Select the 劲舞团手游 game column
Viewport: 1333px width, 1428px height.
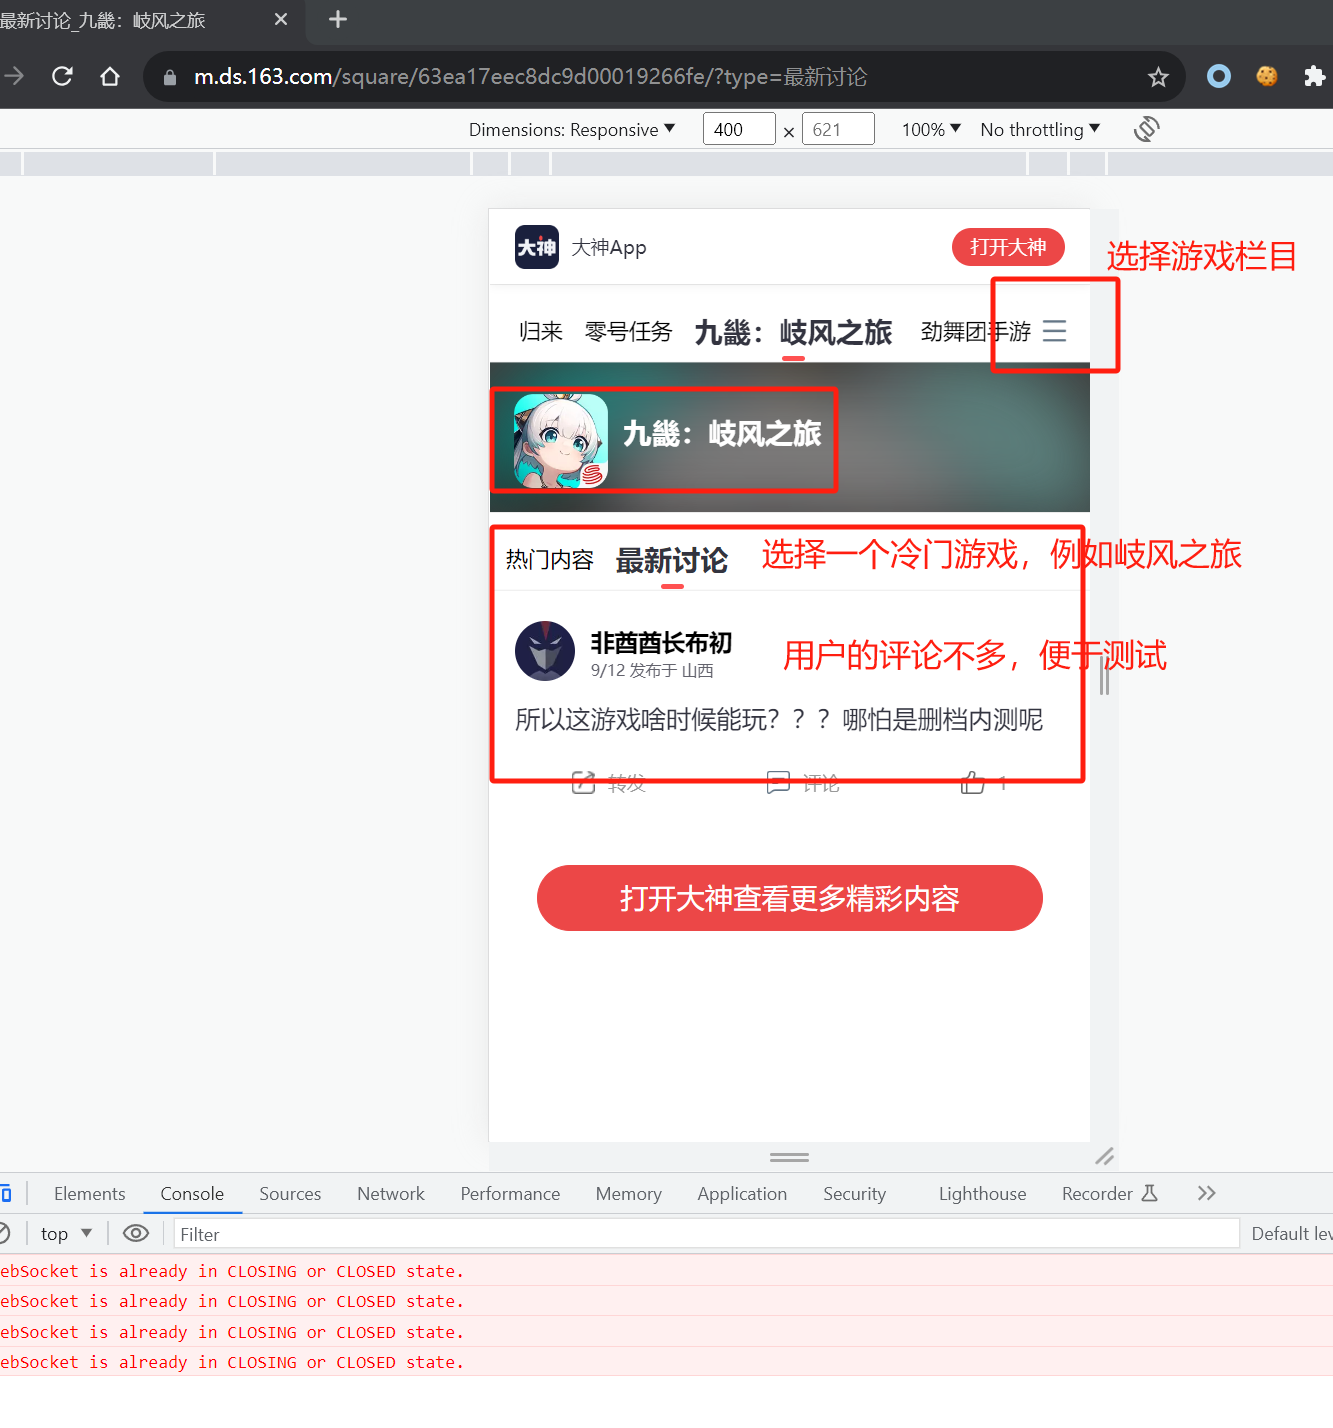[976, 332]
